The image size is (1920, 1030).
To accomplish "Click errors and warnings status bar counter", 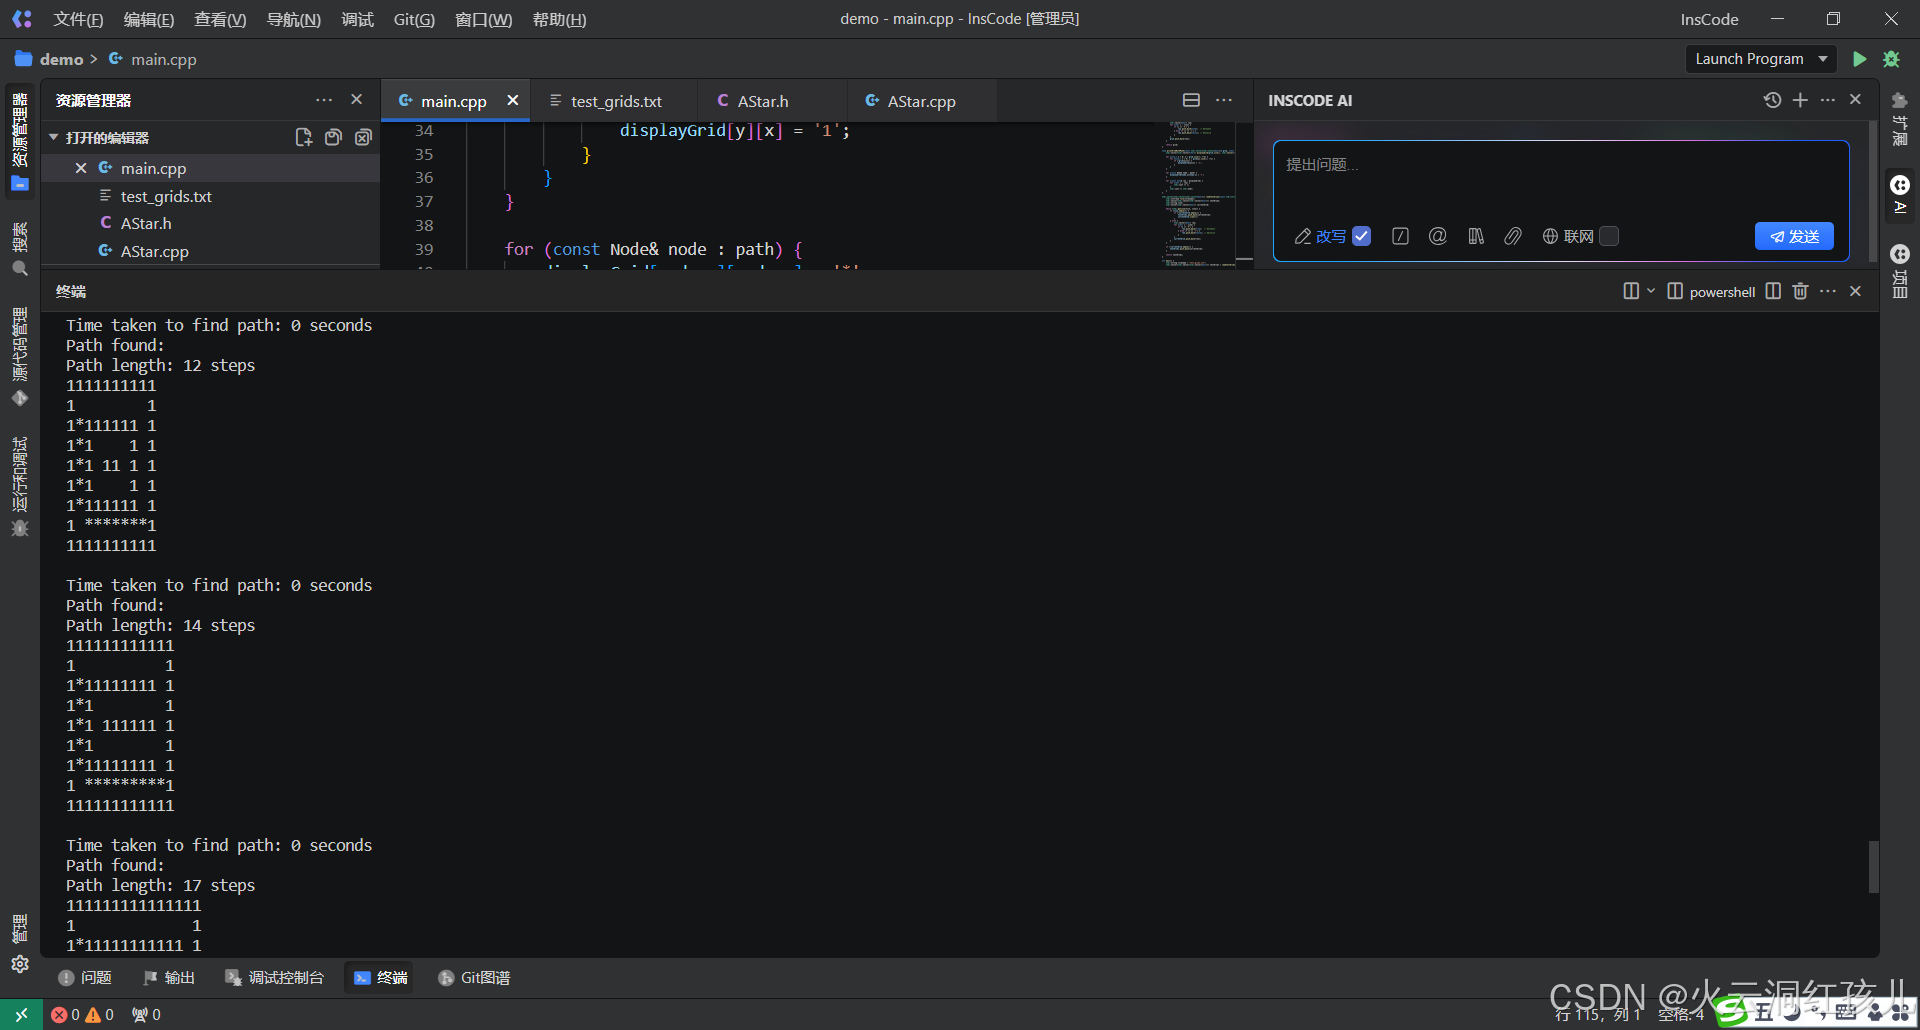I will (x=83, y=1014).
